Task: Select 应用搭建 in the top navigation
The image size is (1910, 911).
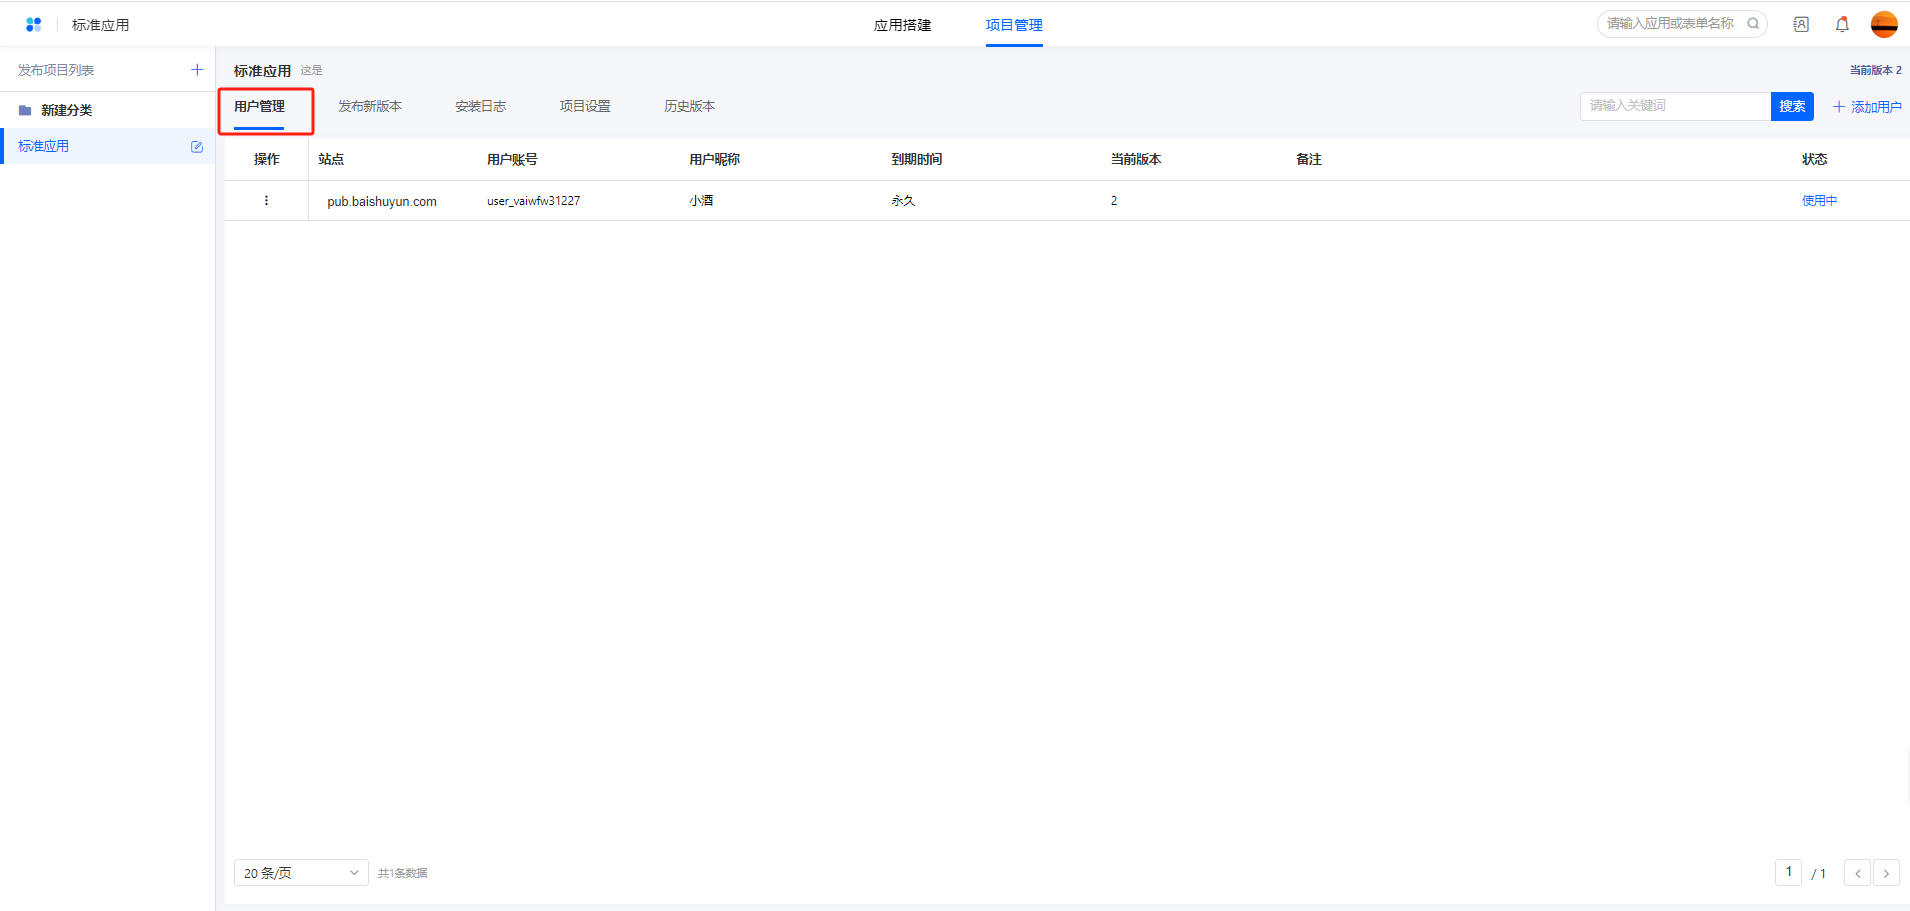Action: point(902,25)
